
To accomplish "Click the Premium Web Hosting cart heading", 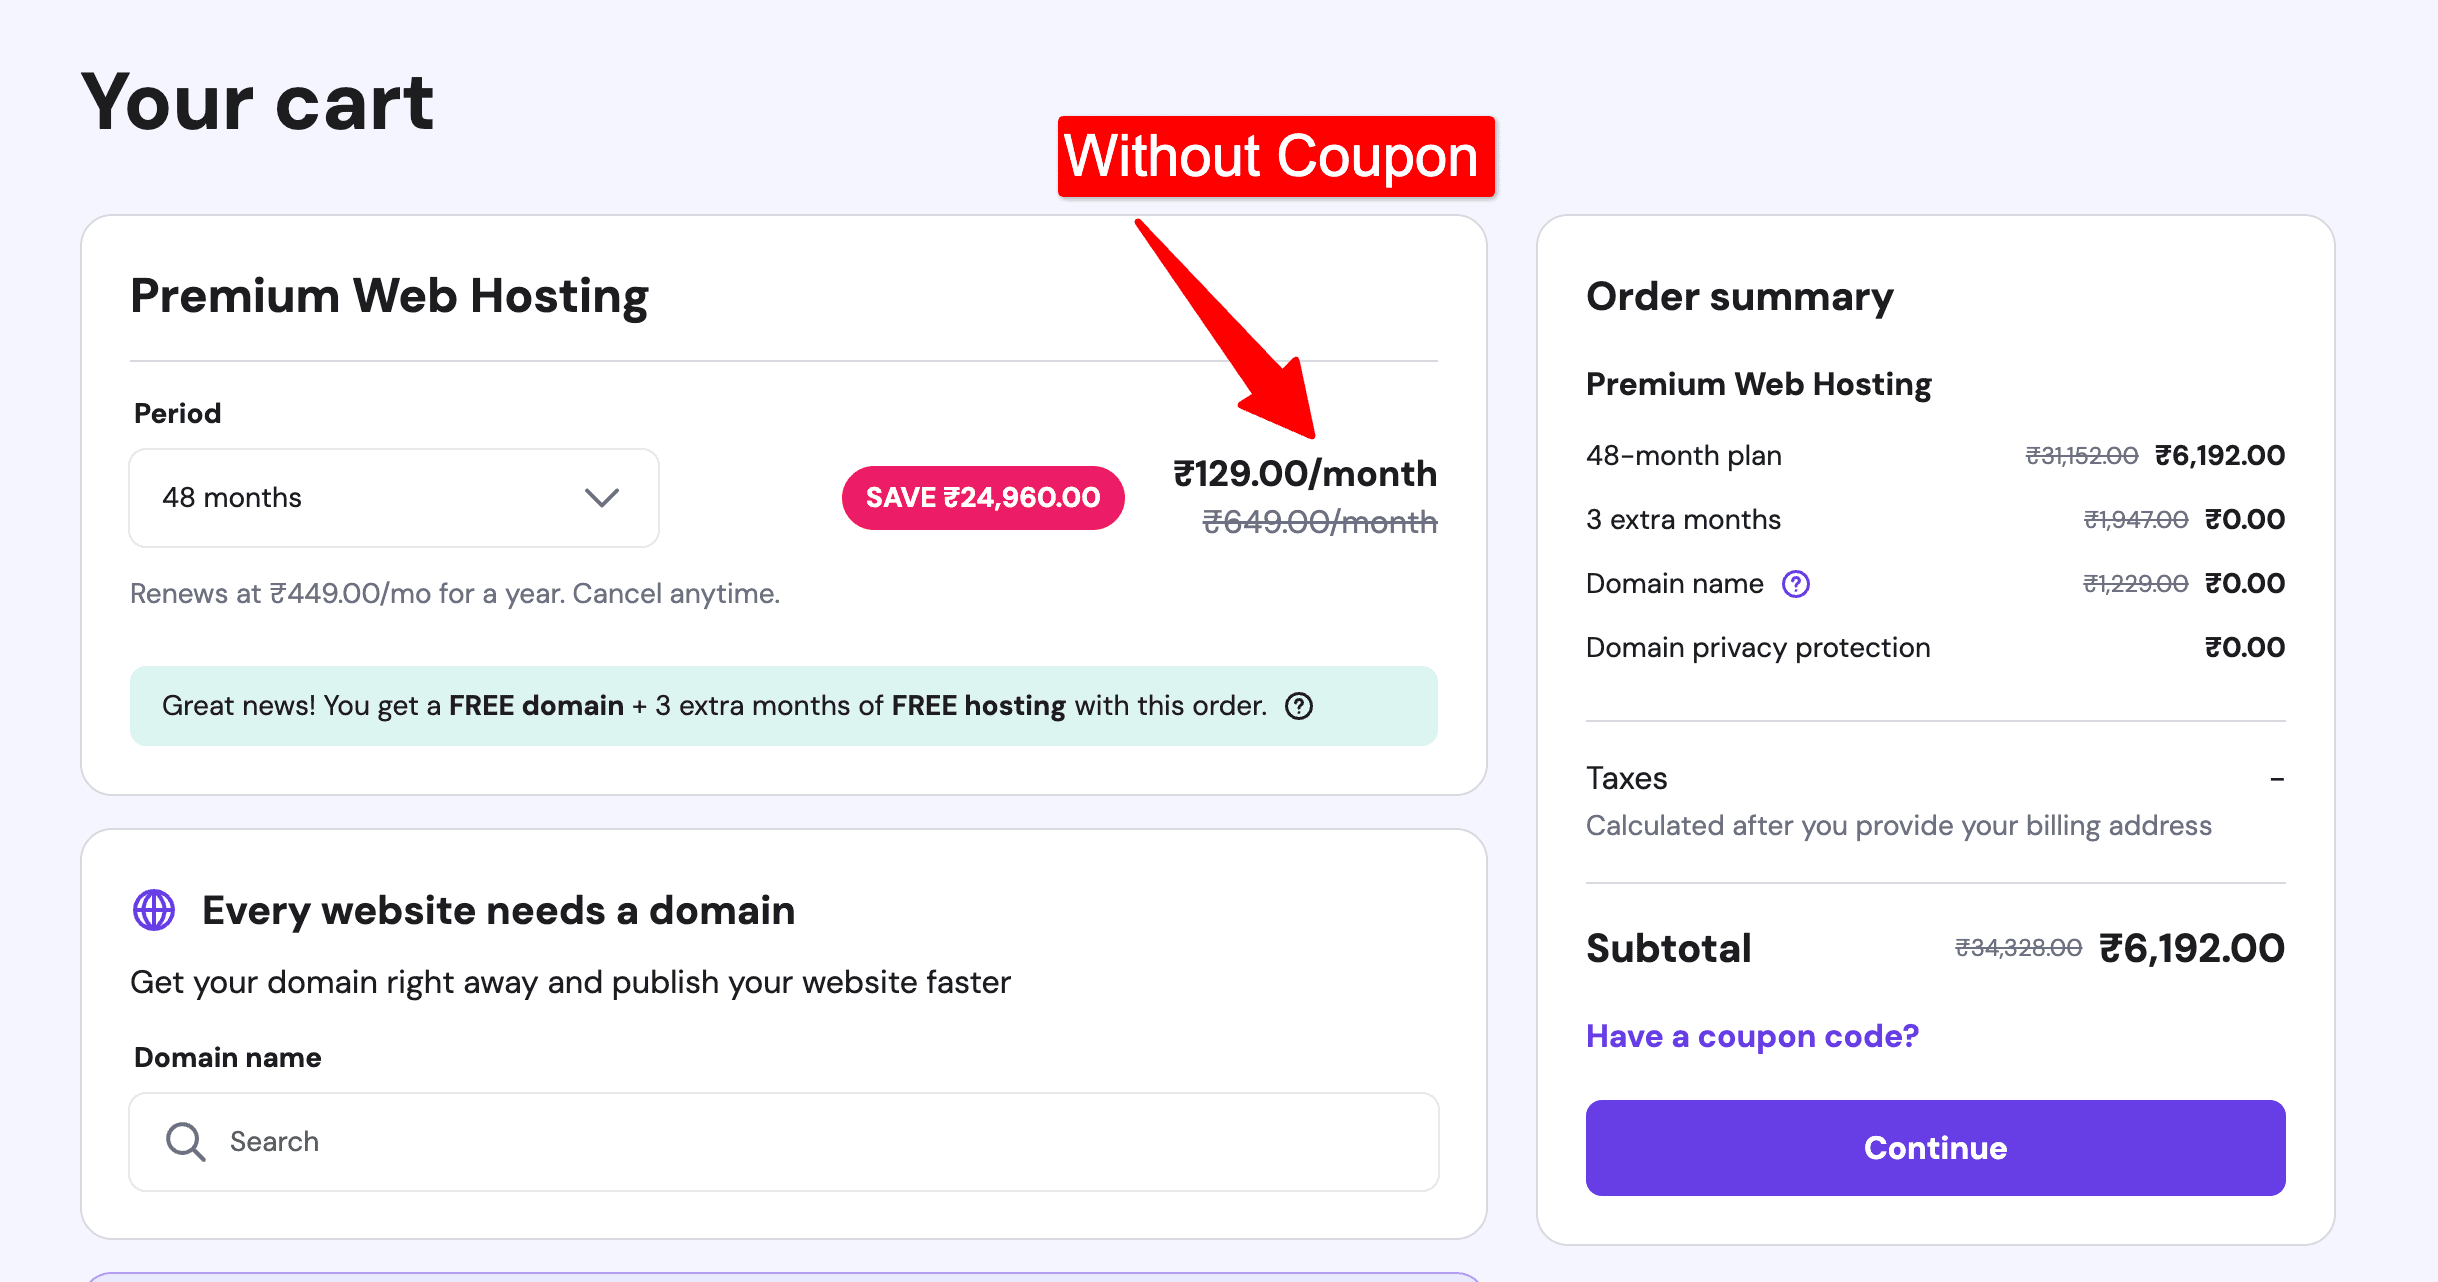I will tap(388, 294).
